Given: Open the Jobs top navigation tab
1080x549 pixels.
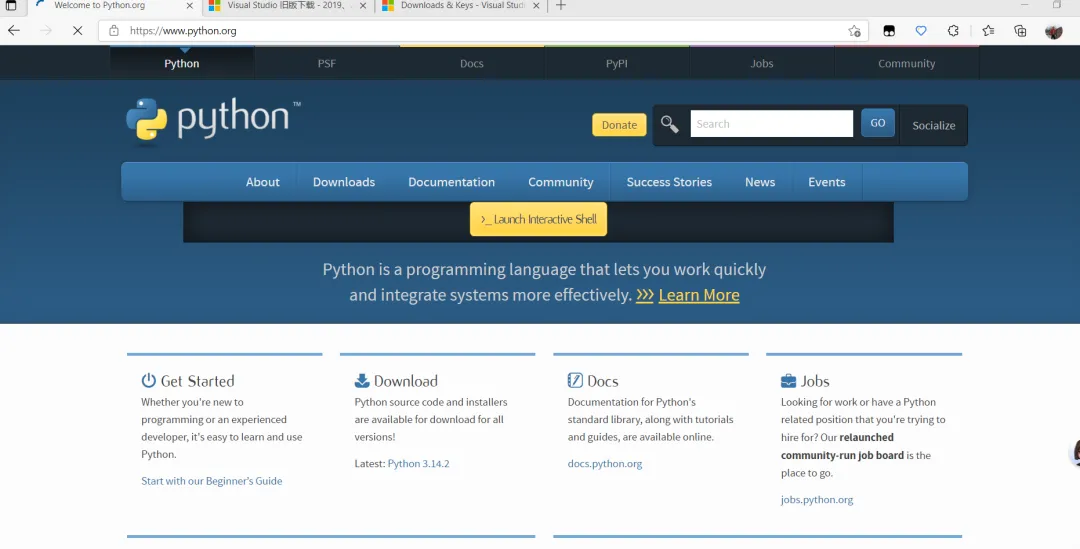Looking at the screenshot, I should [762, 63].
